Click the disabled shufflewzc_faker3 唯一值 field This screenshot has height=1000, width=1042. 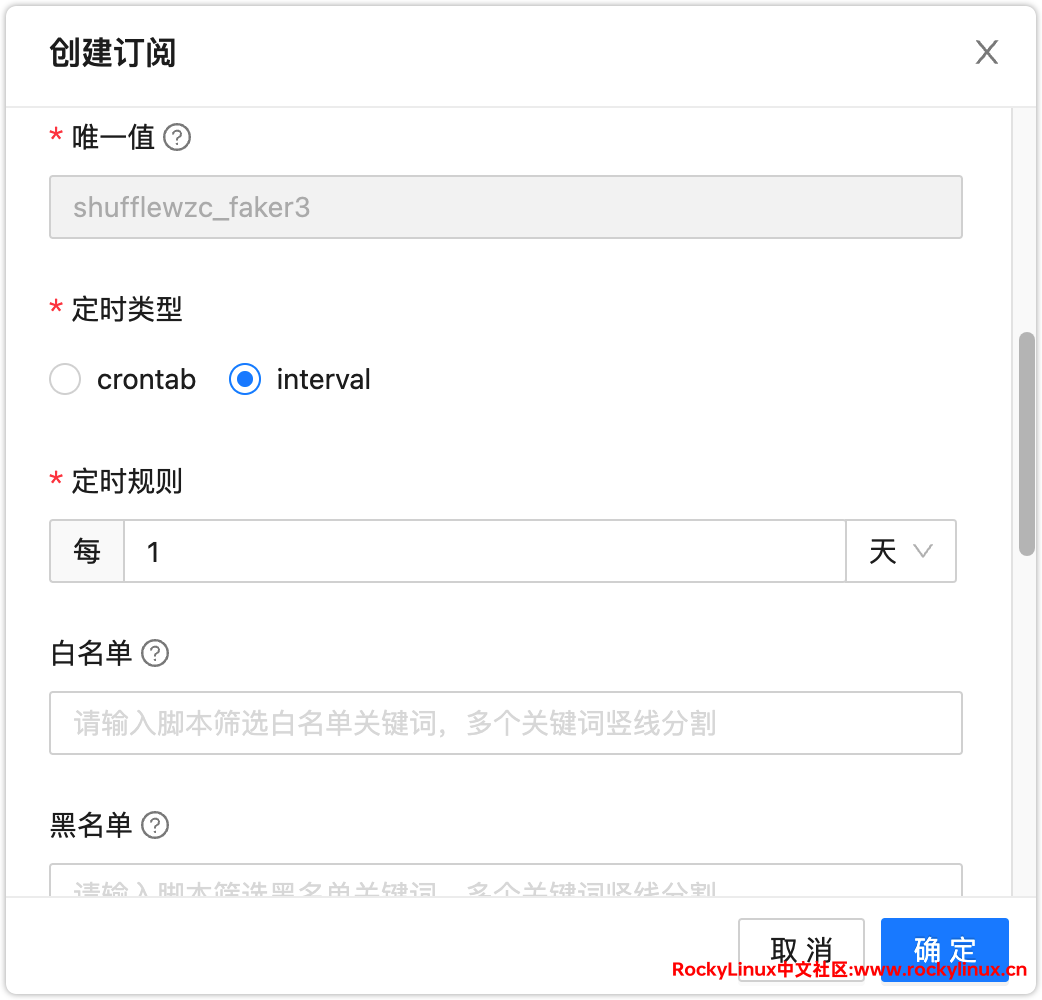click(x=505, y=207)
